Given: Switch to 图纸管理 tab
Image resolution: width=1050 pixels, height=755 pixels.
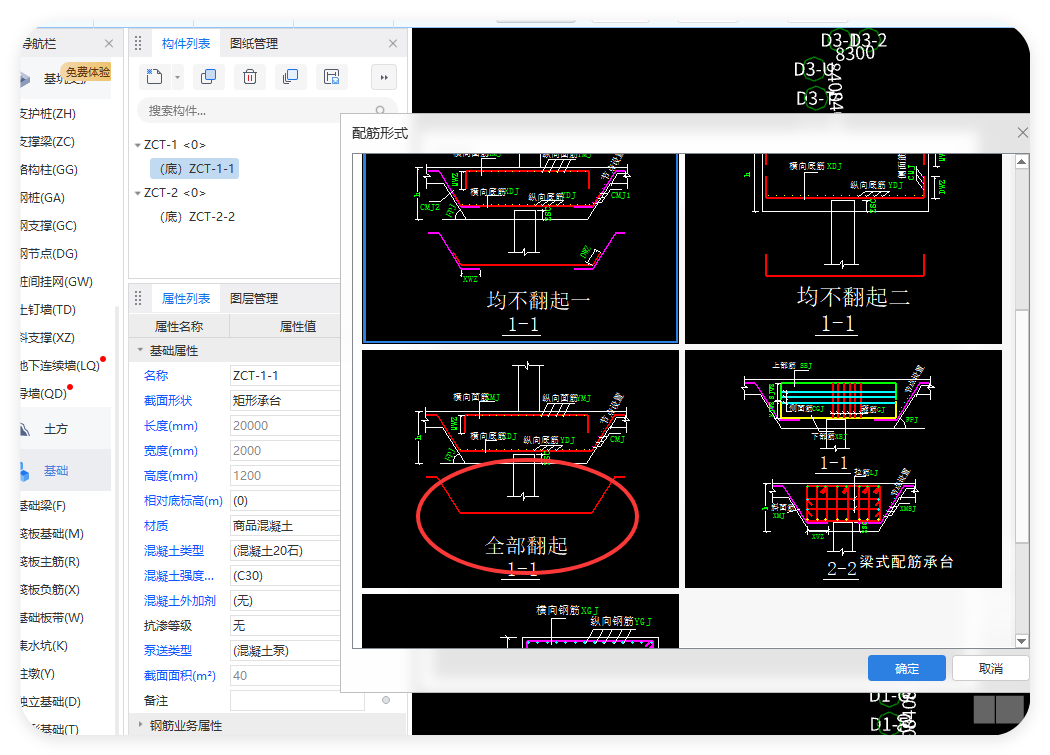Looking at the screenshot, I should 254,44.
